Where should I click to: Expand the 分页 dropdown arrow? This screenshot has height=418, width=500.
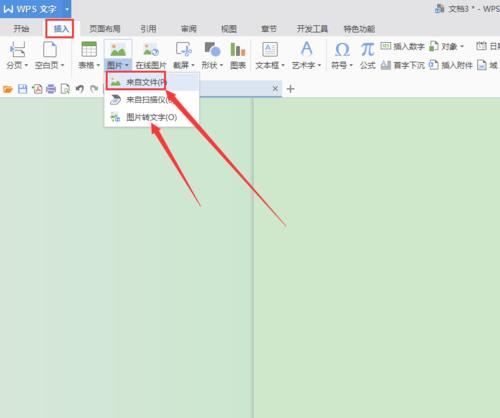pos(26,65)
